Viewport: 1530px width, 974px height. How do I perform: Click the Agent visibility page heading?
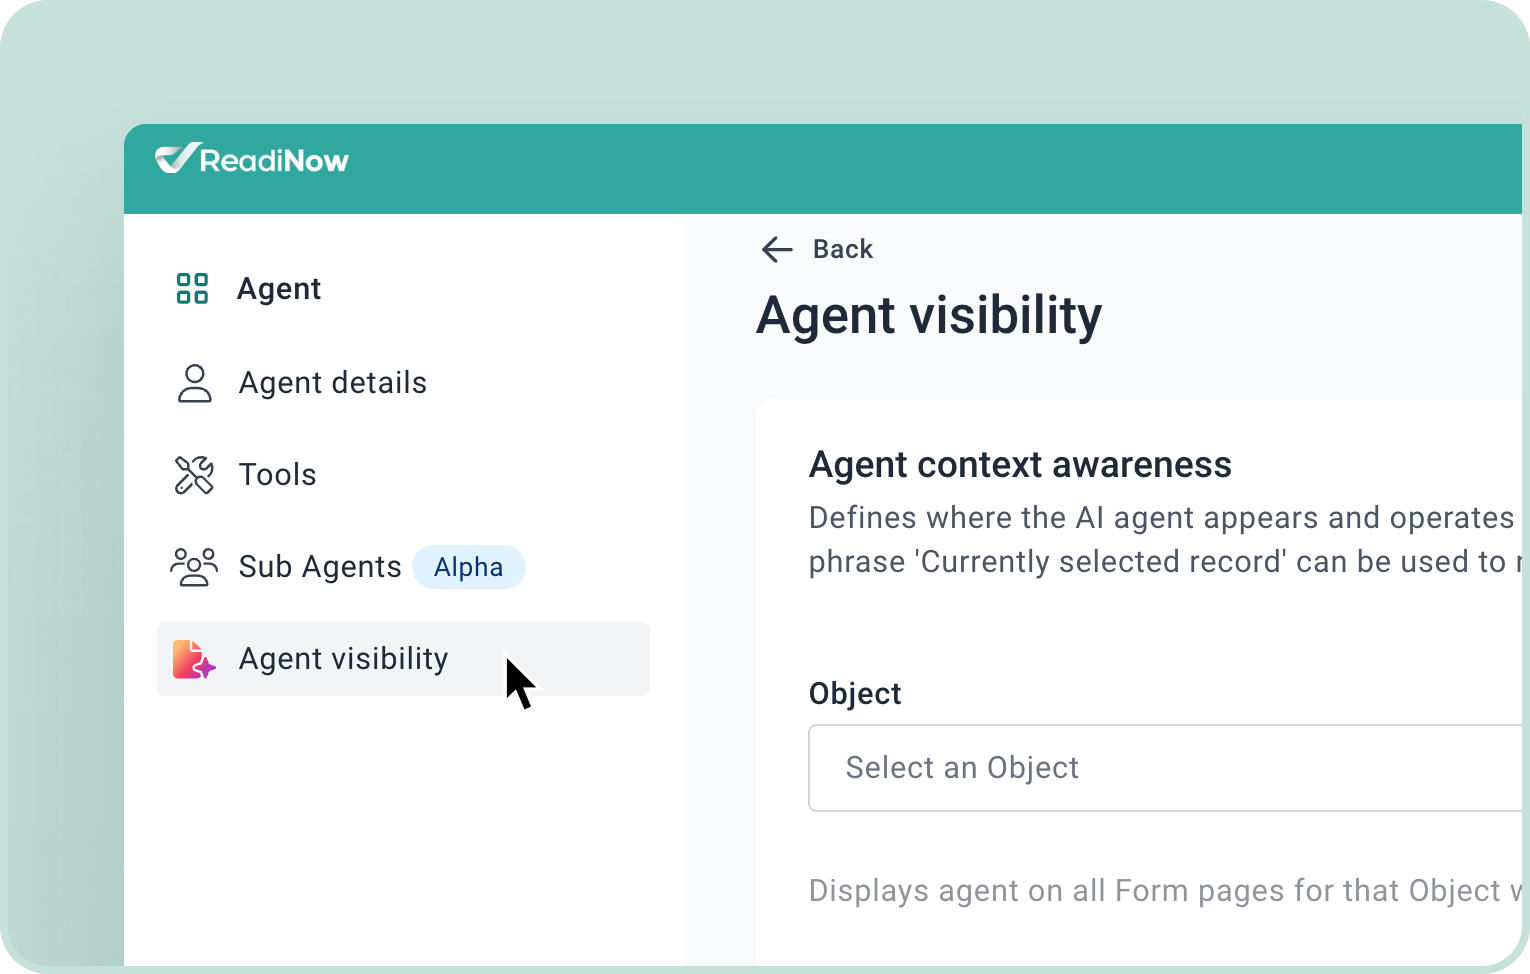(x=929, y=316)
